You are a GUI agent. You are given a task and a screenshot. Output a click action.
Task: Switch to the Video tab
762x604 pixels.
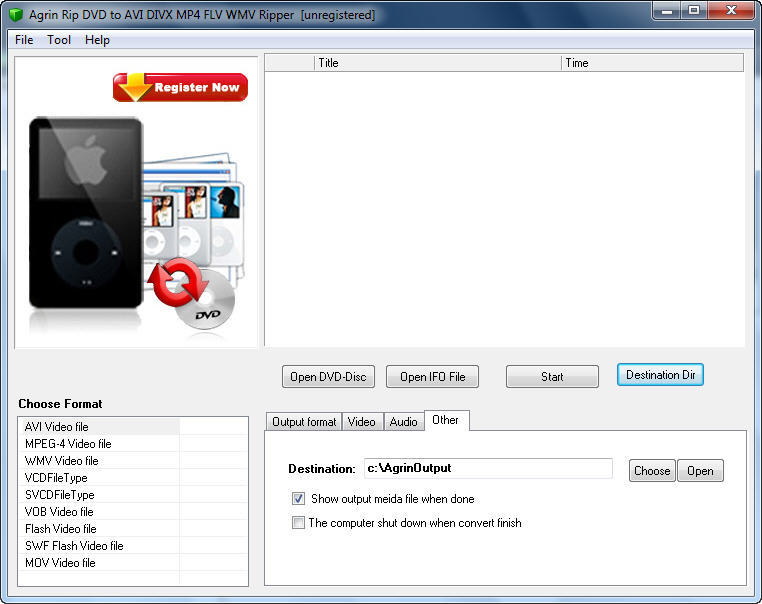point(362,422)
